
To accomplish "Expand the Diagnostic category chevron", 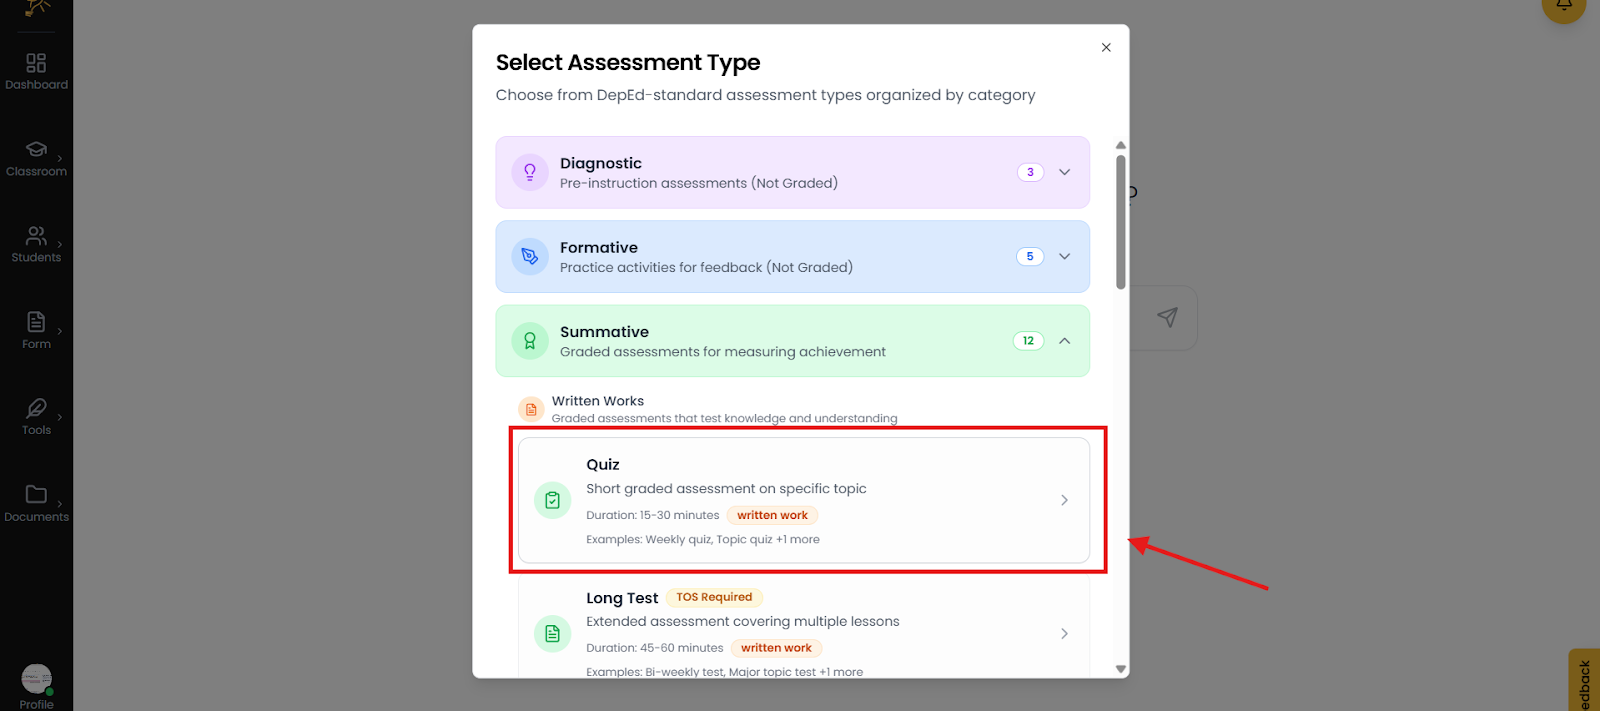I will point(1065,172).
